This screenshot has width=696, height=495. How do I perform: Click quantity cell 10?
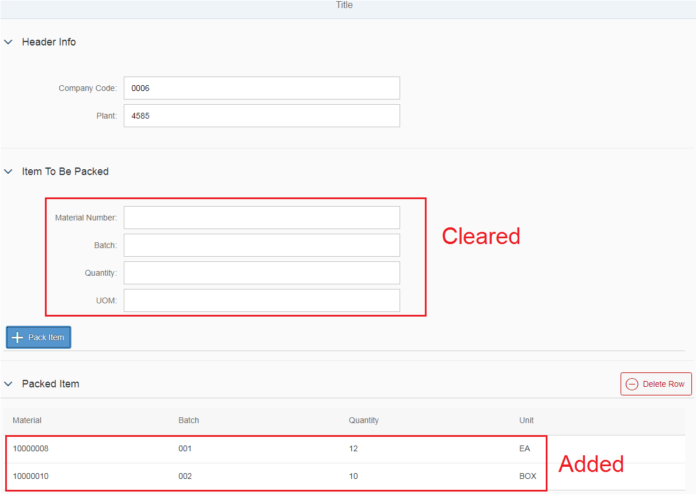[x=353, y=476]
